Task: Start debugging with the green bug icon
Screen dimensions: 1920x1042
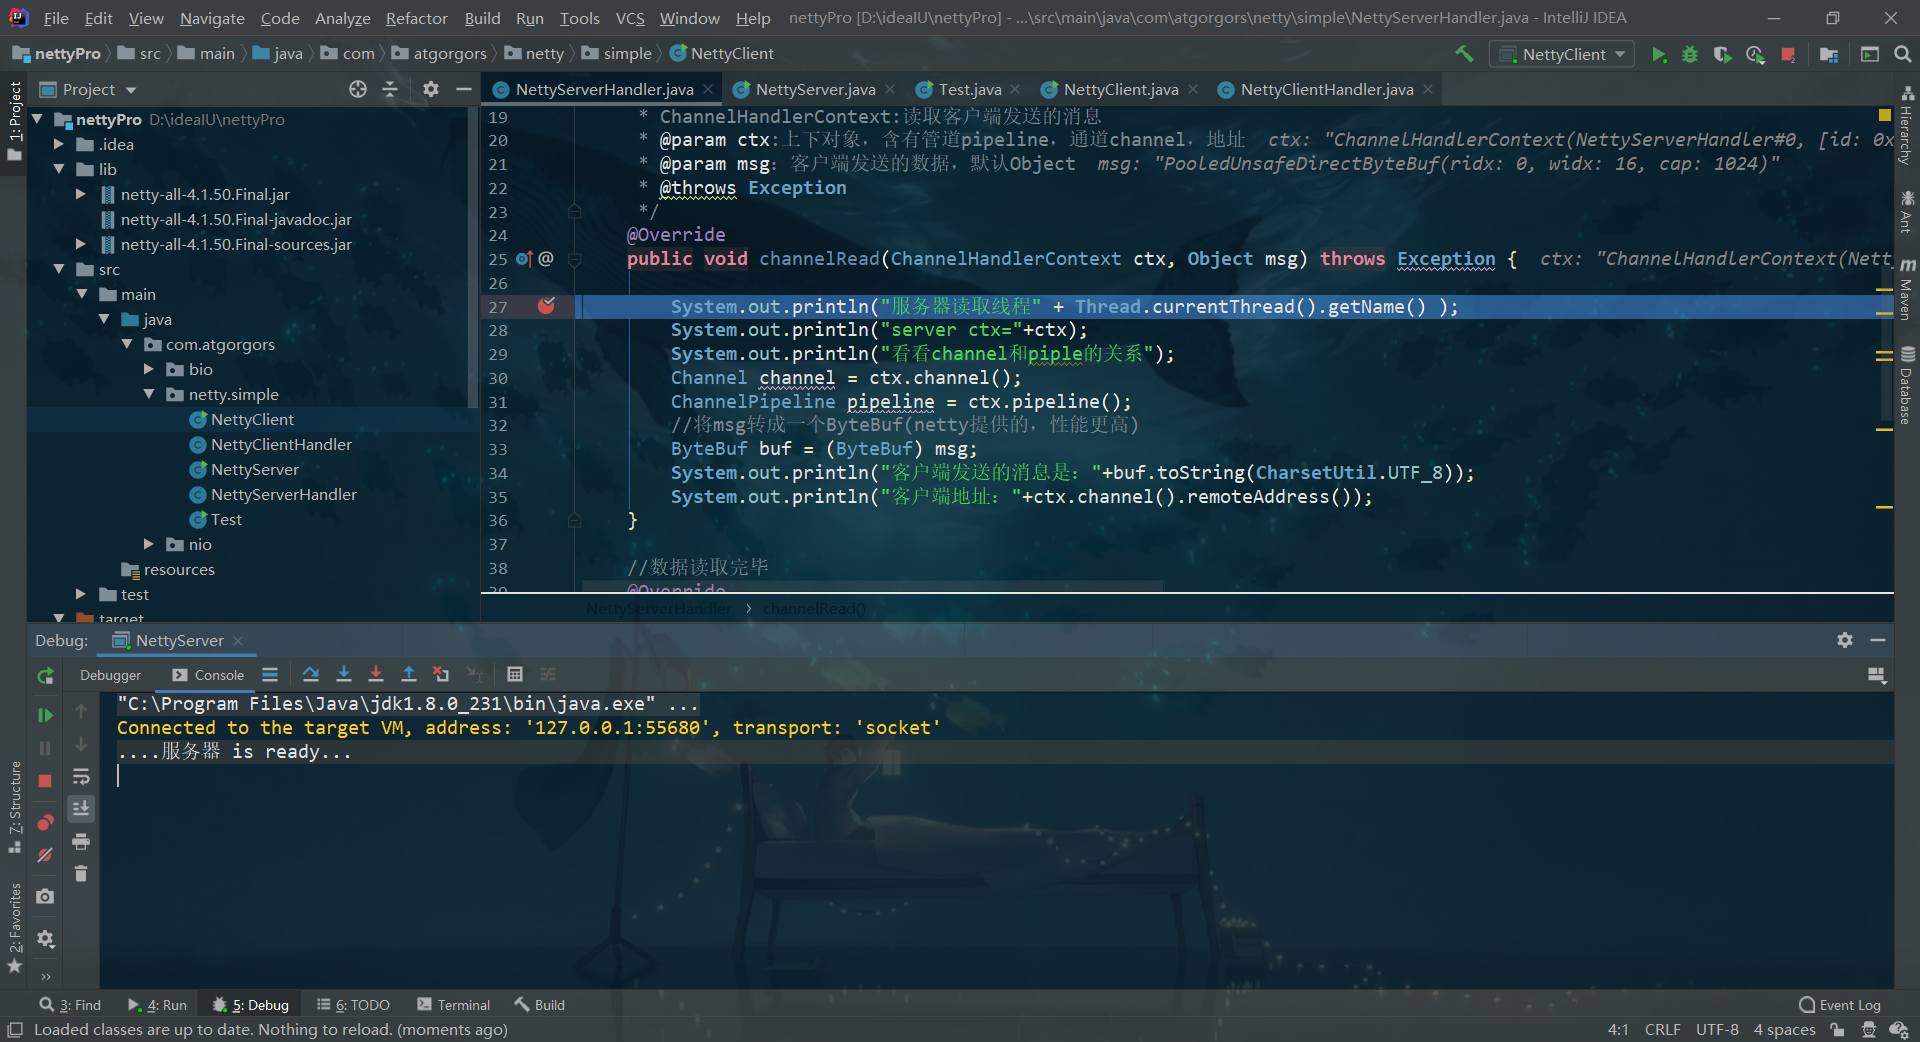Action: pos(1690,54)
